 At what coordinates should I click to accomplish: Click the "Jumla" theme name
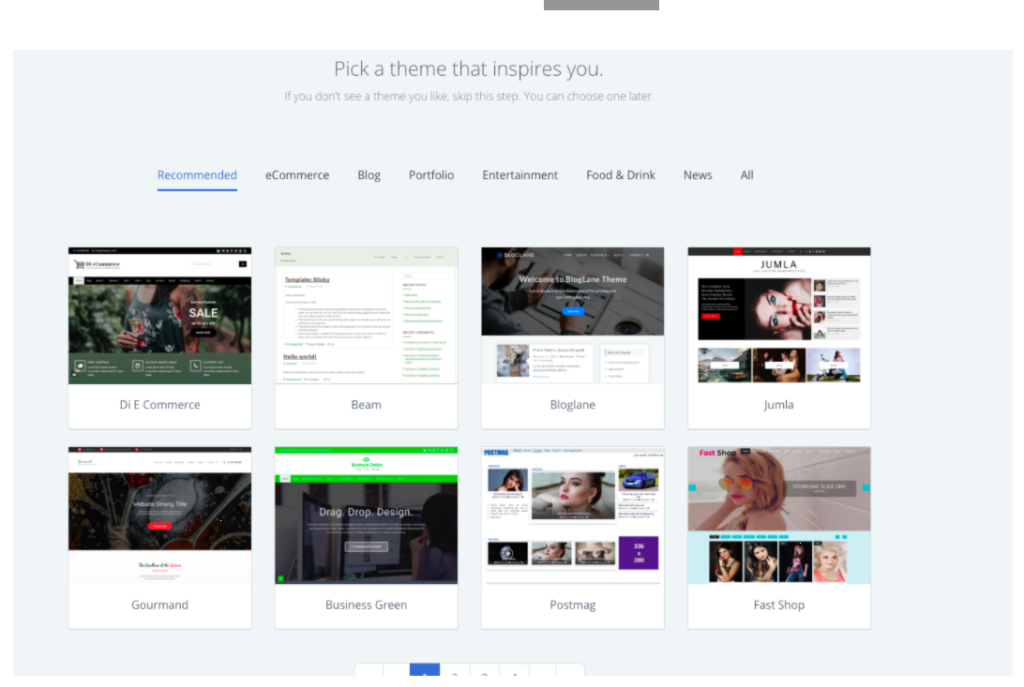click(x=779, y=405)
